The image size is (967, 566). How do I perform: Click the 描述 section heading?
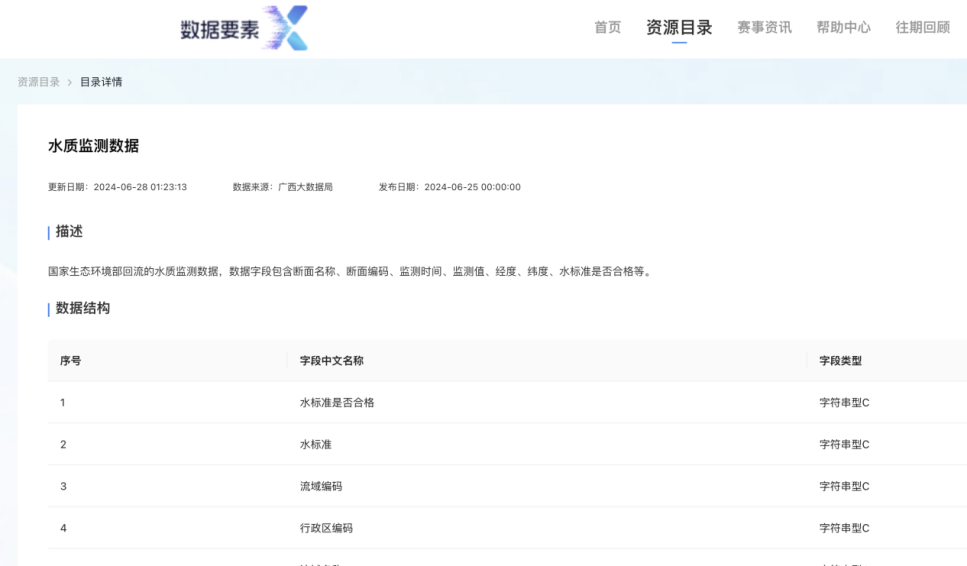[69, 231]
